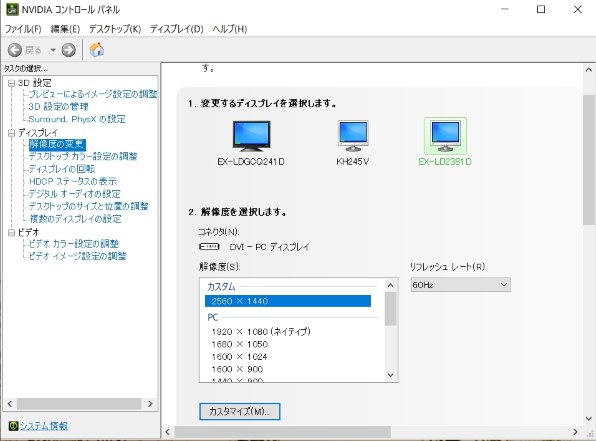
Task: Click main panel horizontal scroll left arrow
Action: coord(168,432)
